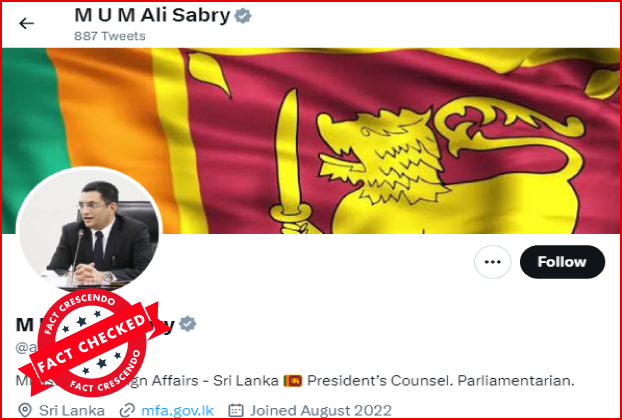Click the Fact Checked red stamp
Viewport: 622px width, 420px height.
(x=92, y=343)
